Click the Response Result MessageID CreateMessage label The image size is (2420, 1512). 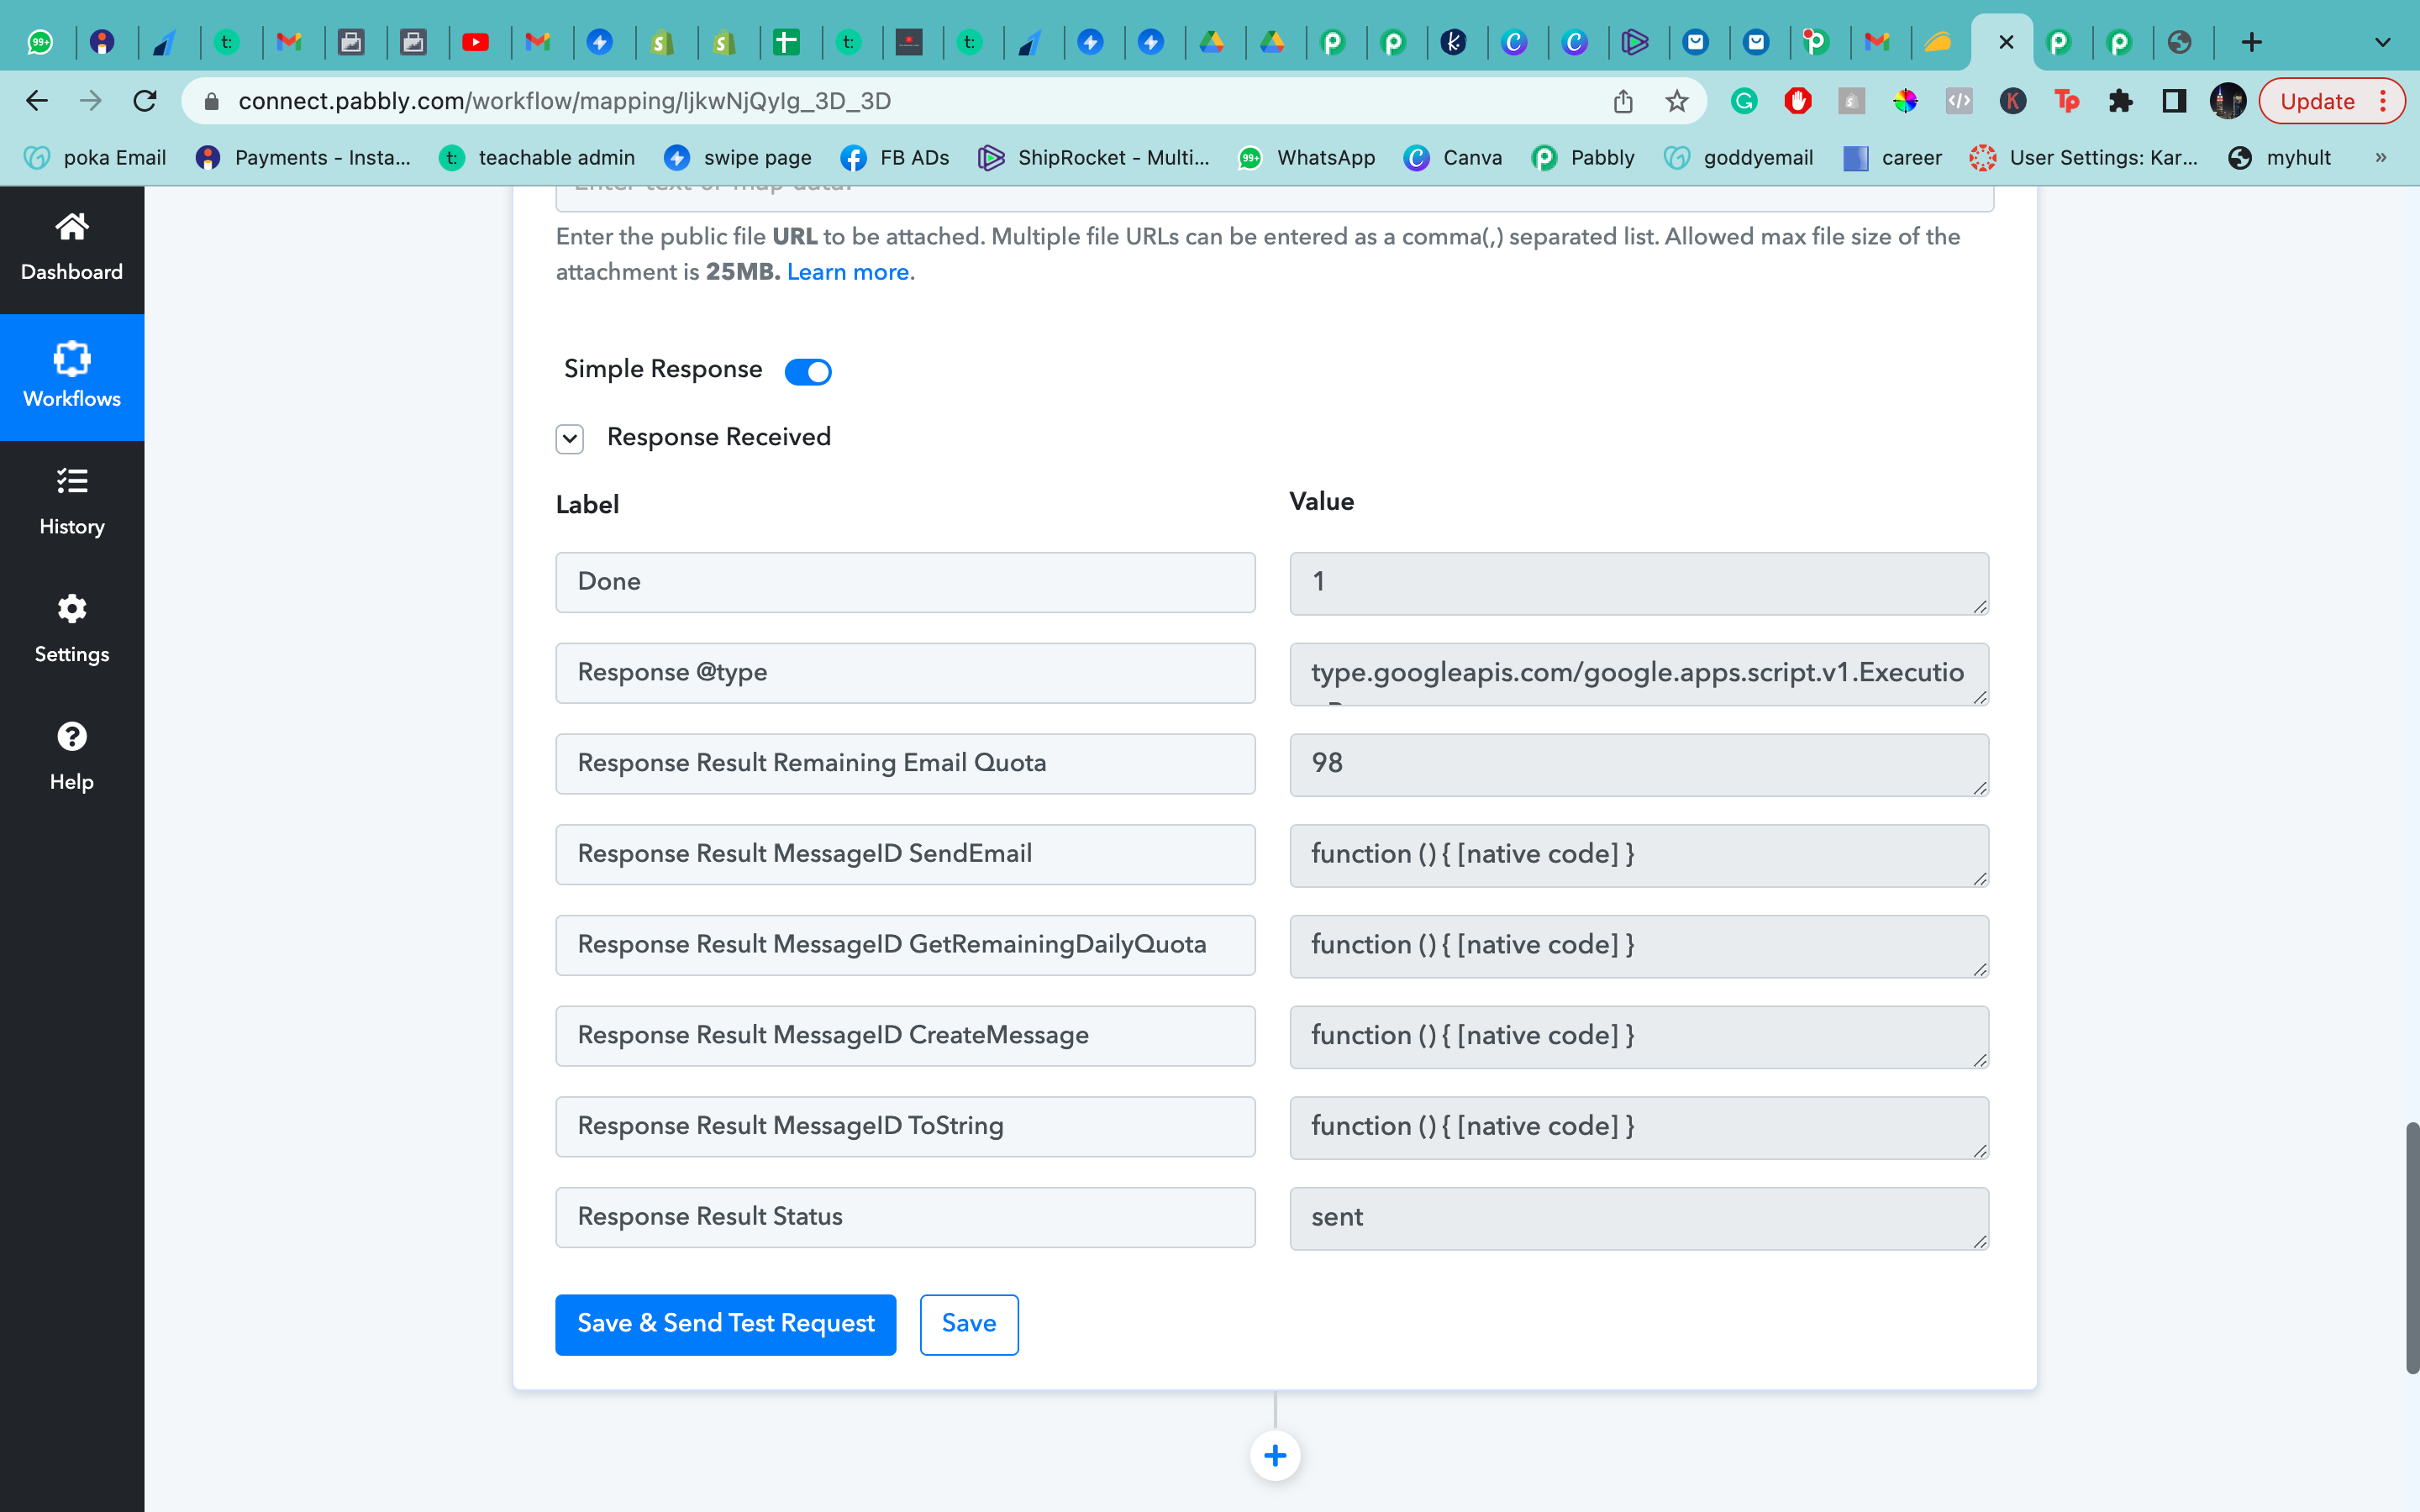click(905, 1036)
